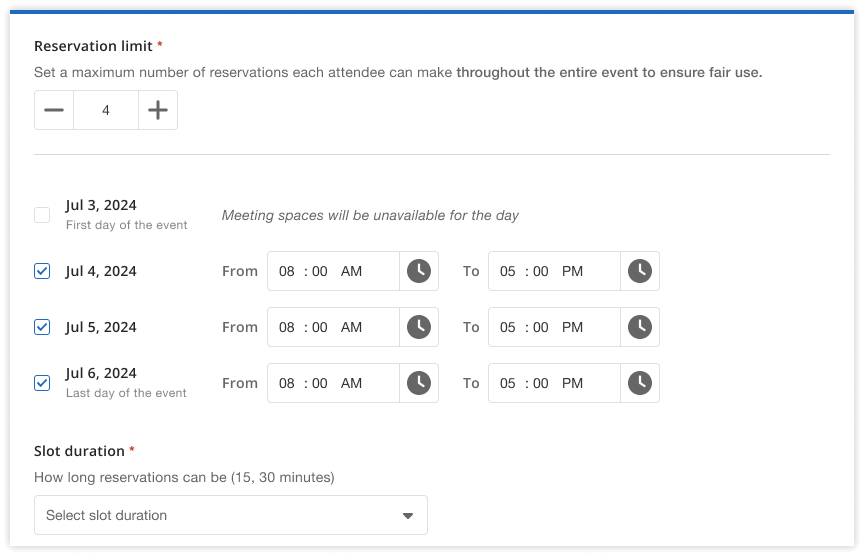Open clock picker for Jul 4 To time
Viewport: 864px width, 556px height.
click(639, 271)
